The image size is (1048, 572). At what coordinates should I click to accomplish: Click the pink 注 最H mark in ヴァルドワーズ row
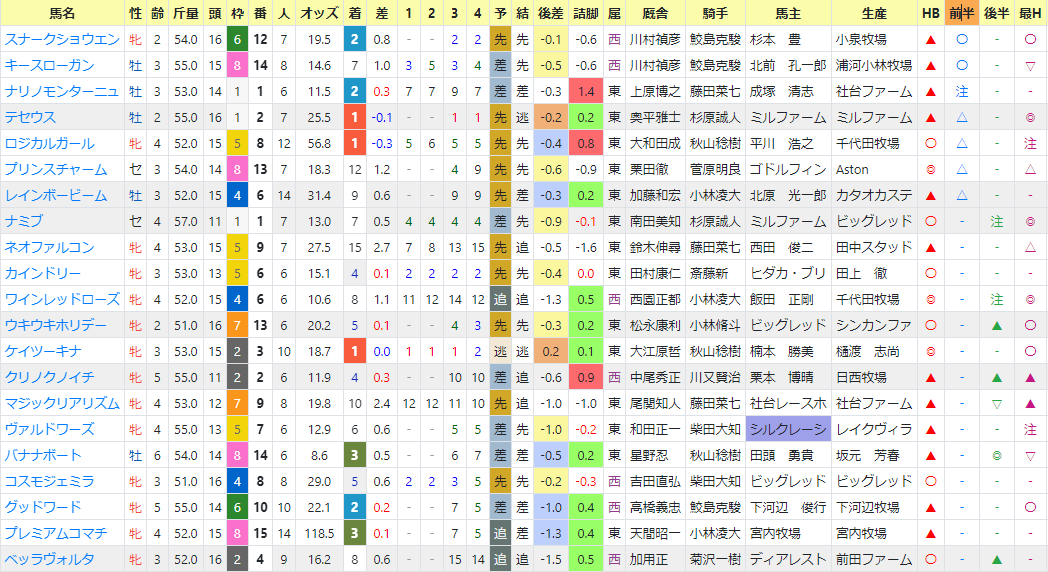1031,430
